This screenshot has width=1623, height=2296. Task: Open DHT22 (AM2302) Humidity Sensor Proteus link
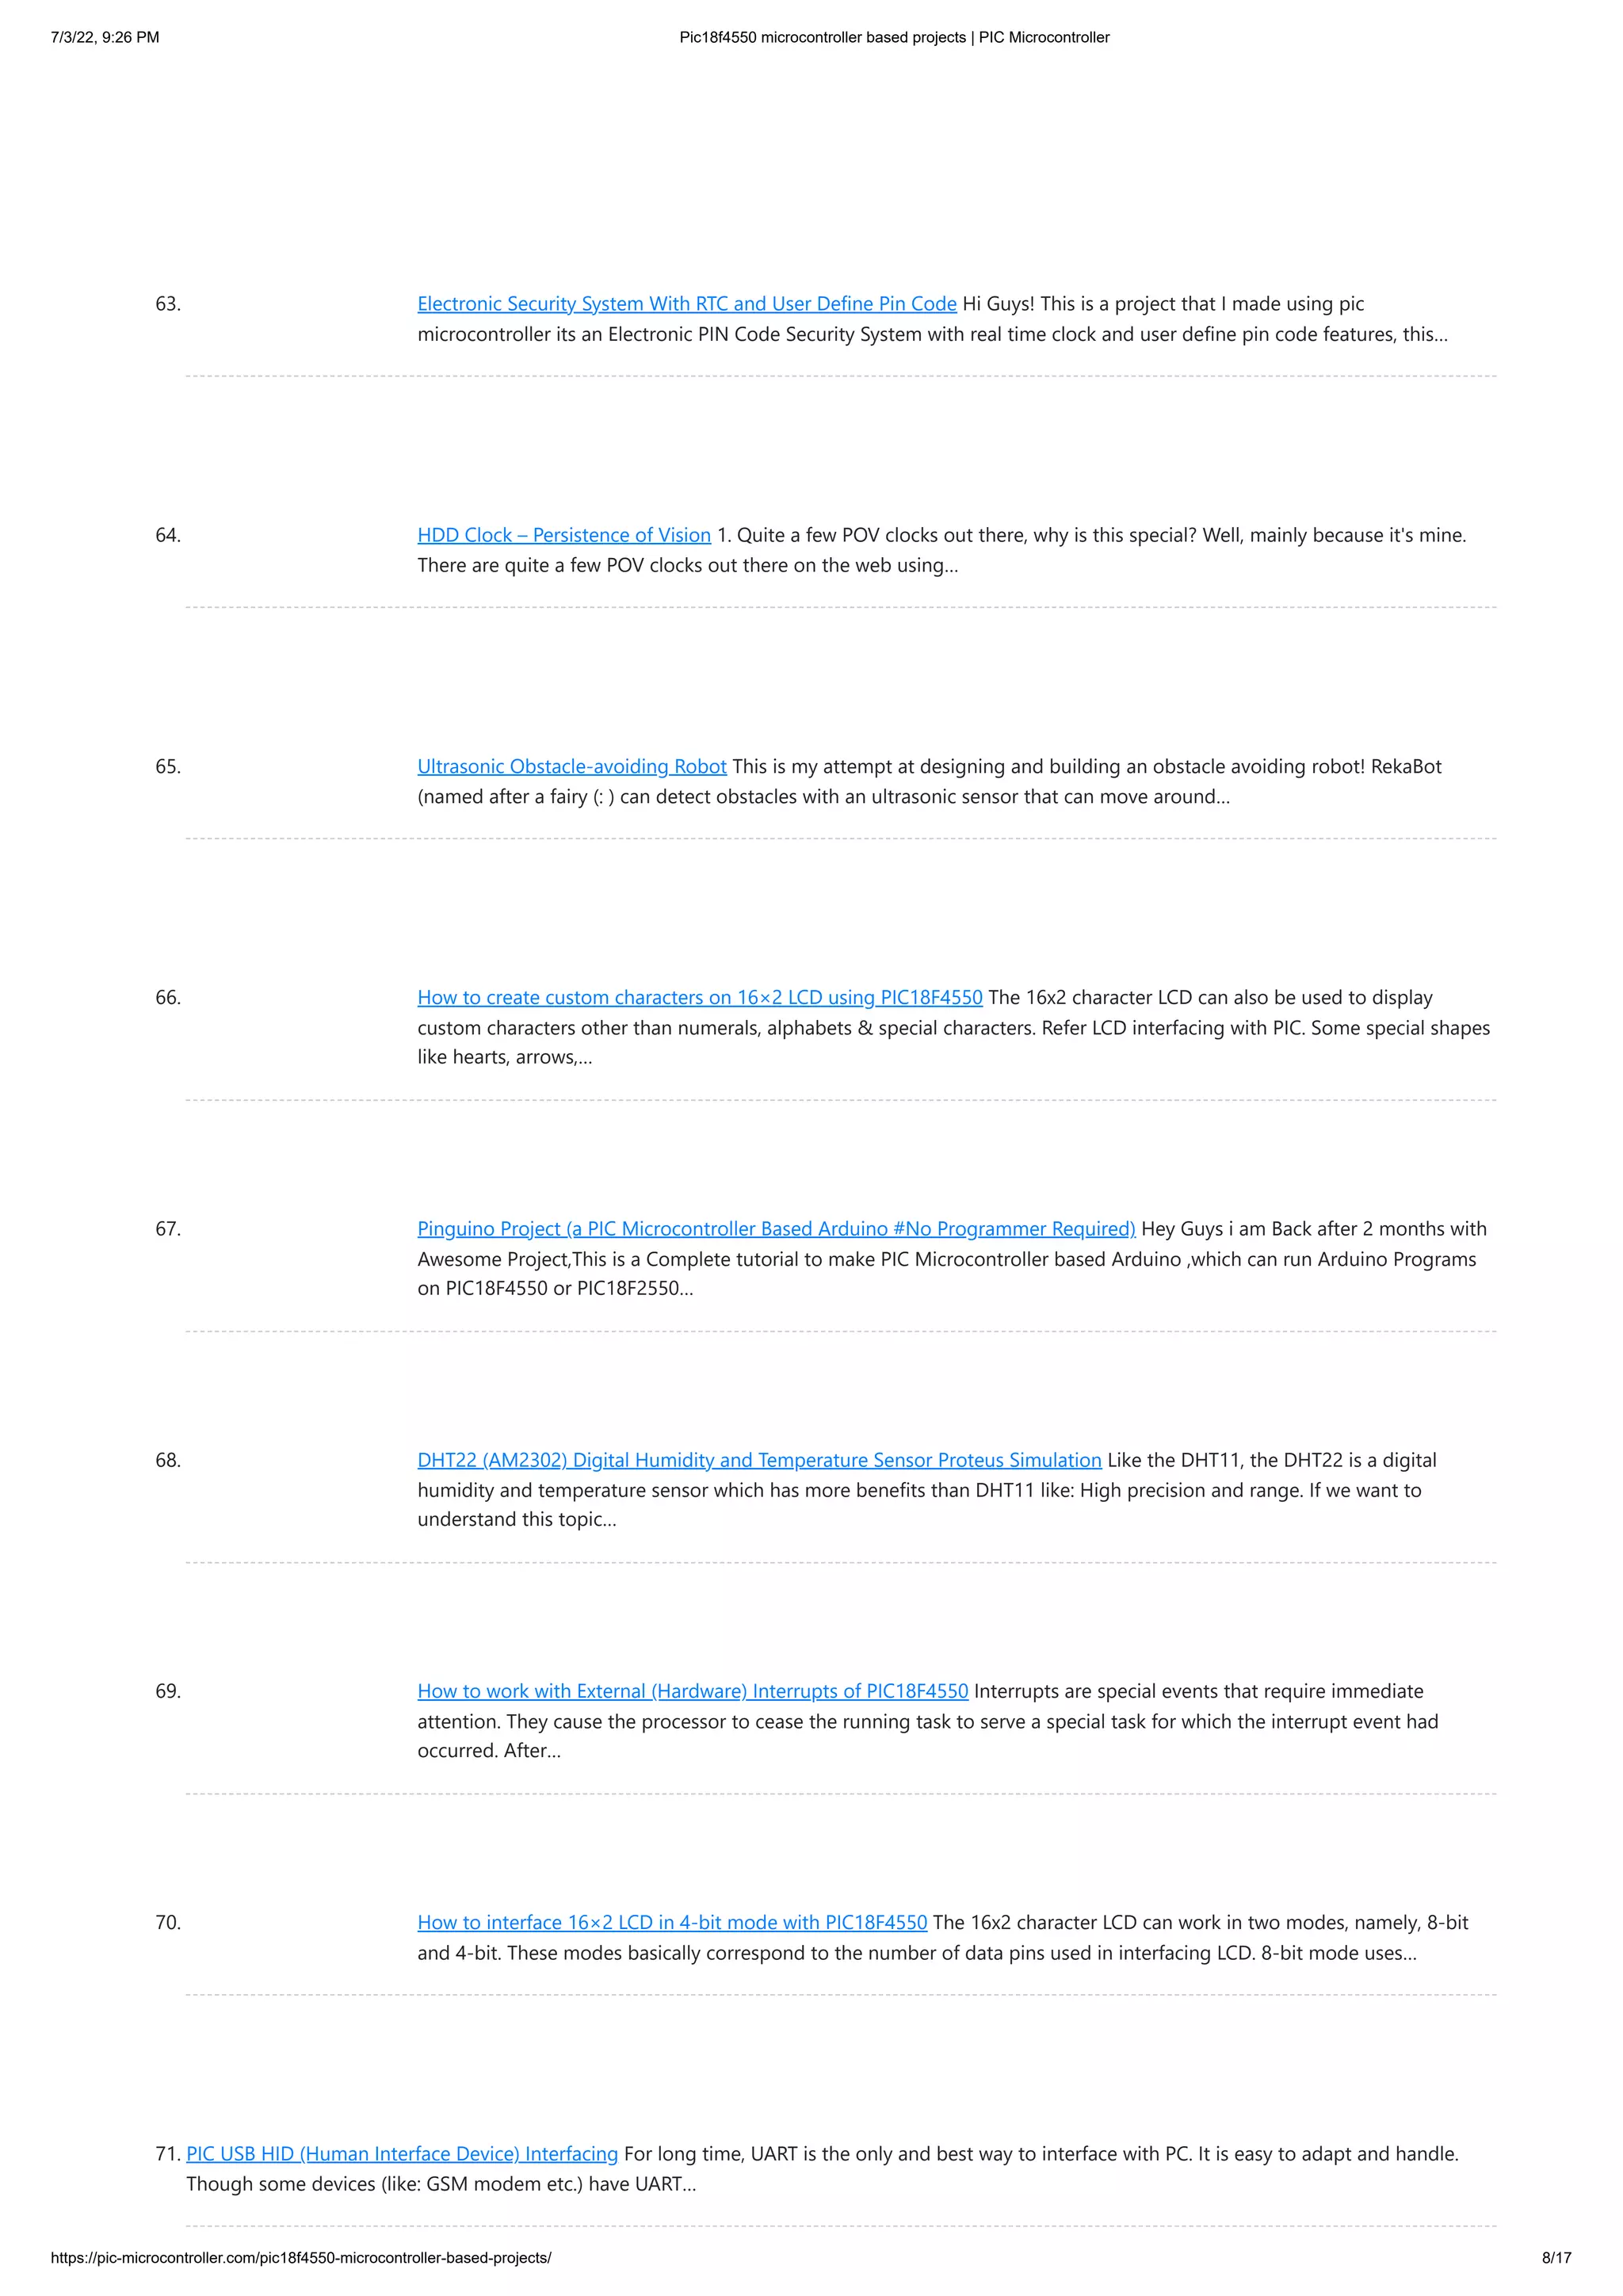(x=759, y=1460)
